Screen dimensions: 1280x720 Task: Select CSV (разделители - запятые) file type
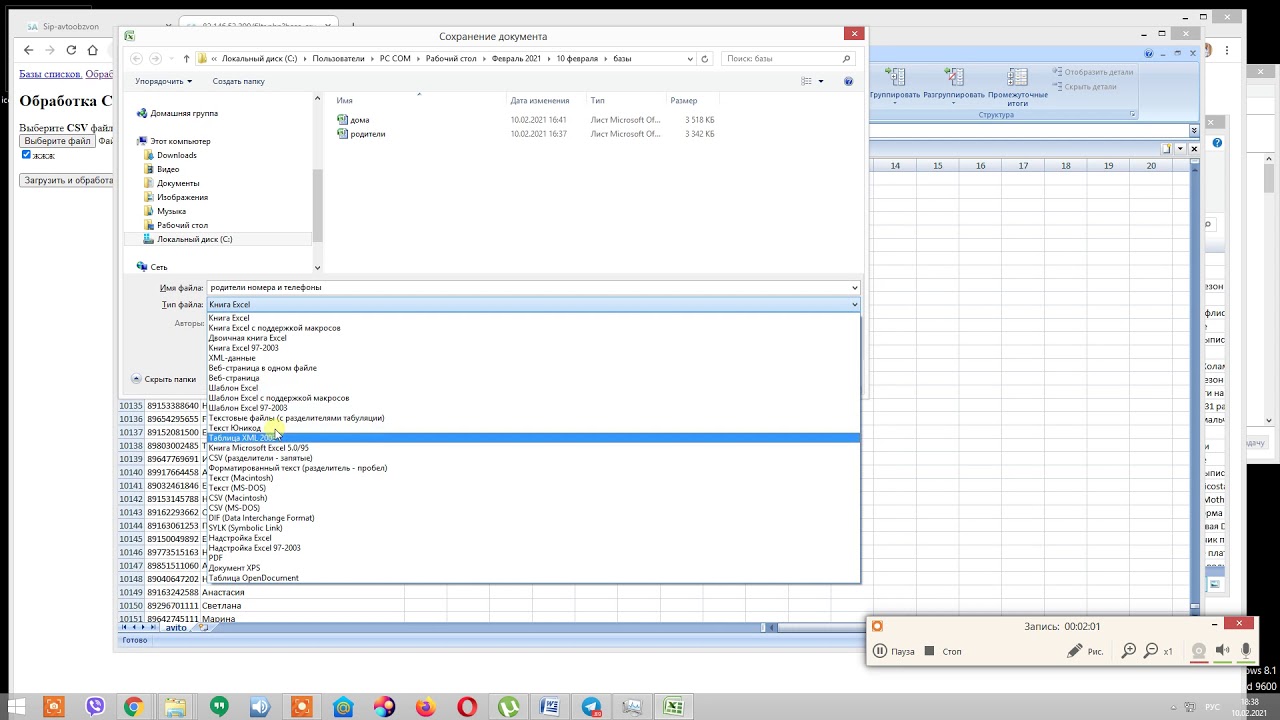tap(260, 458)
